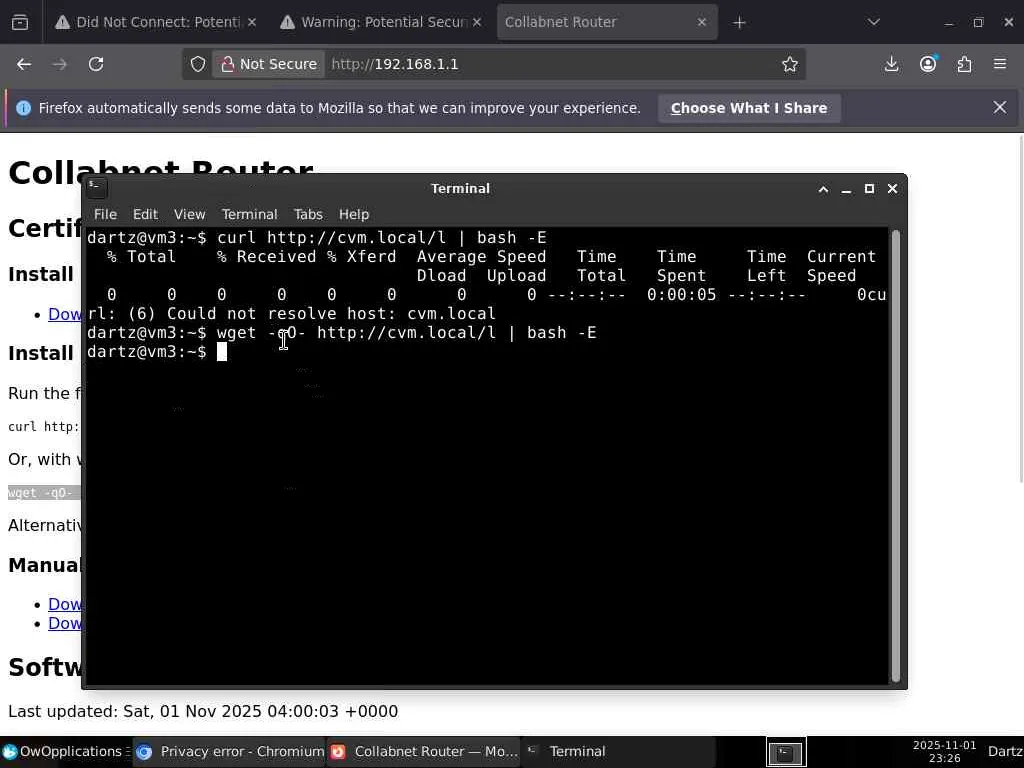Open the Firefox downloads panel
1024x768 pixels.
(x=891, y=64)
